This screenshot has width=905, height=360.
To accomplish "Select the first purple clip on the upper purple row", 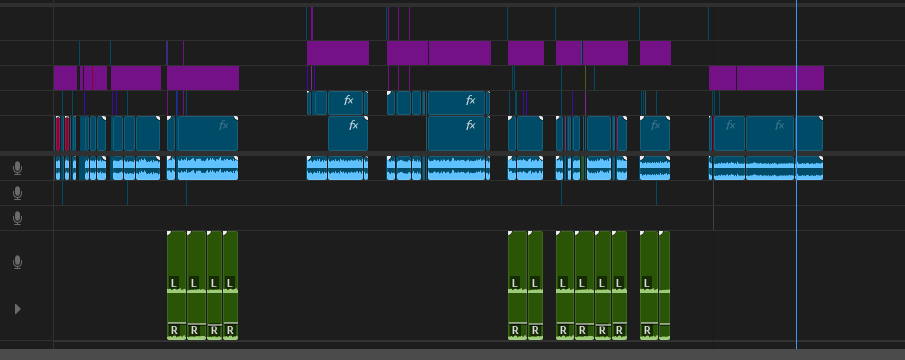I will (338, 52).
